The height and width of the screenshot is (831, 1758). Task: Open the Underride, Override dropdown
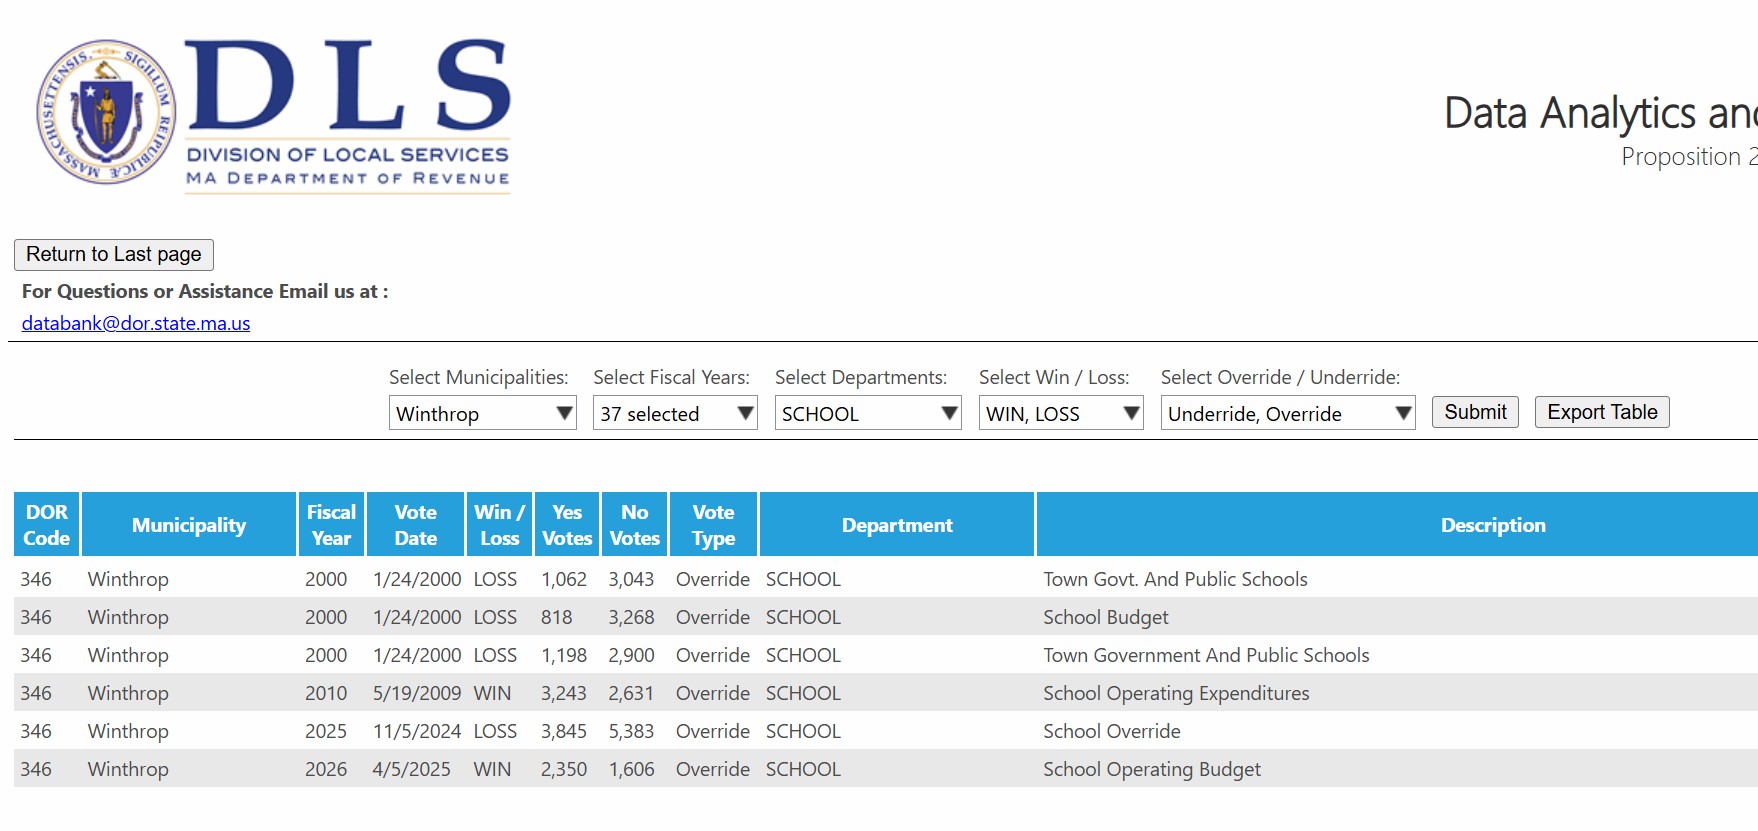tap(1287, 414)
